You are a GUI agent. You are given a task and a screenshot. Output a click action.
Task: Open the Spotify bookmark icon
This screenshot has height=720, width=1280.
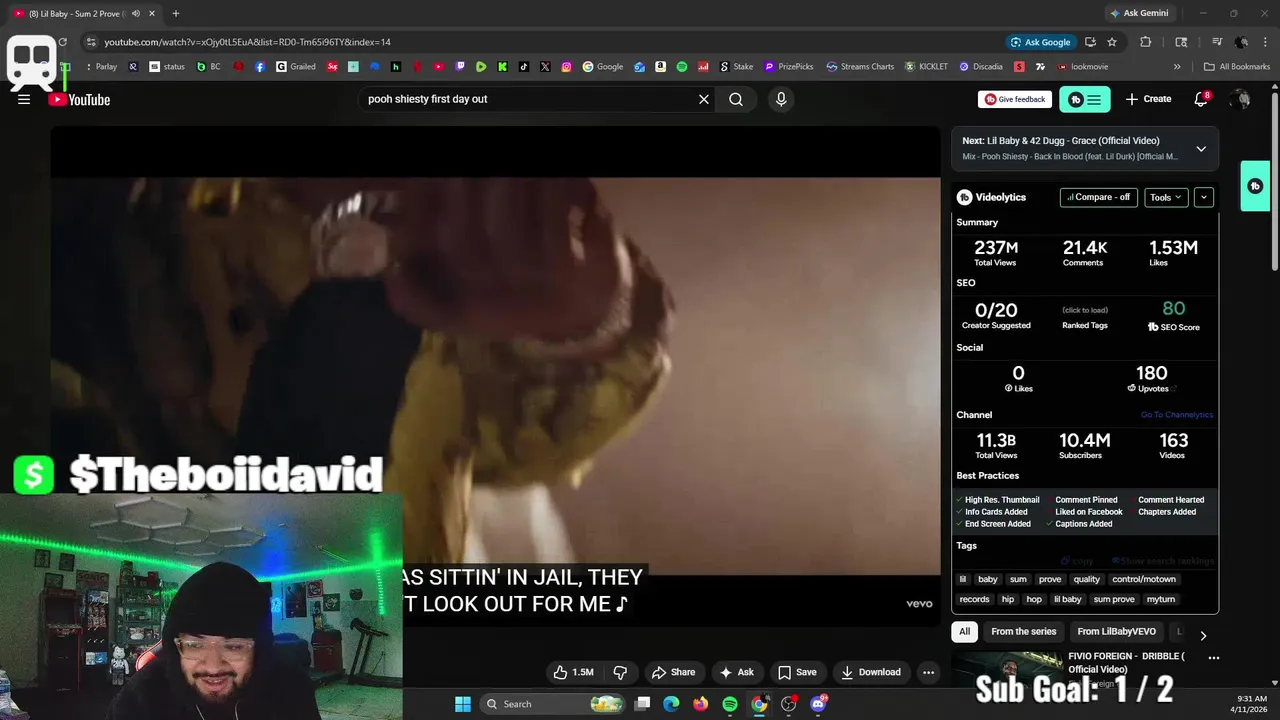(682, 67)
